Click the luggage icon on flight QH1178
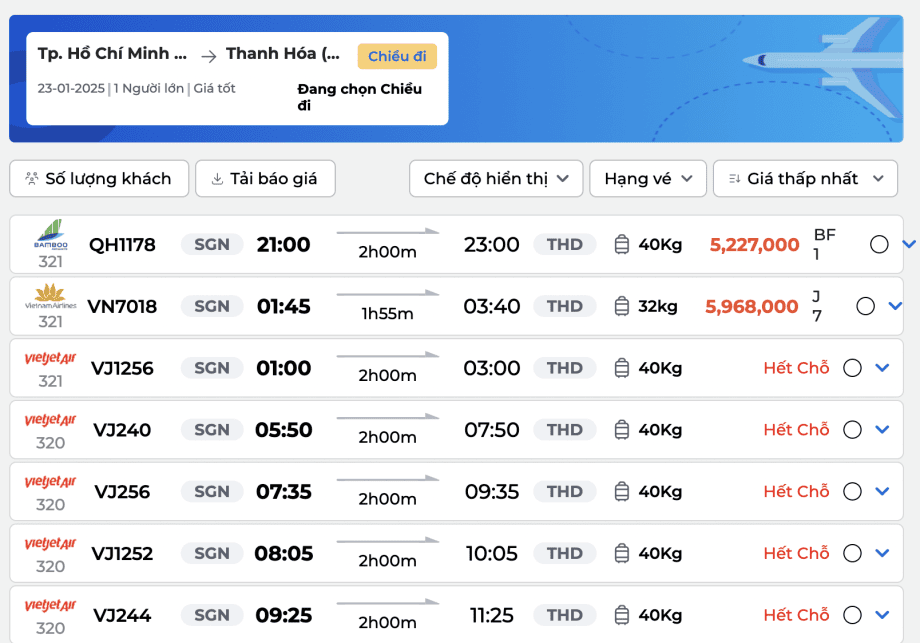This screenshot has width=920, height=643. tap(622, 245)
